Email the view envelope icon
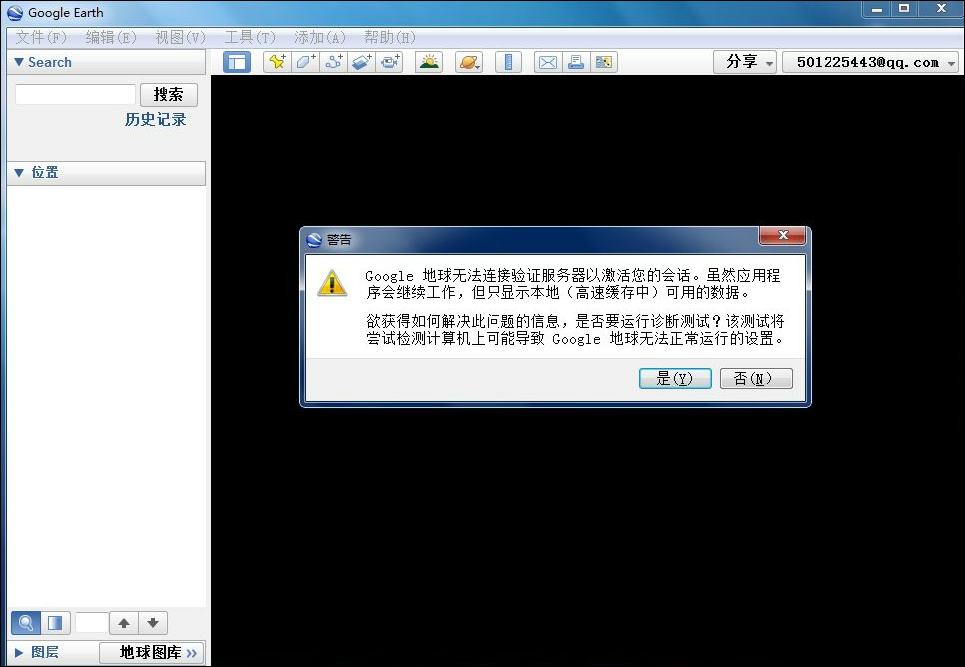This screenshot has width=965, height=667. click(548, 62)
